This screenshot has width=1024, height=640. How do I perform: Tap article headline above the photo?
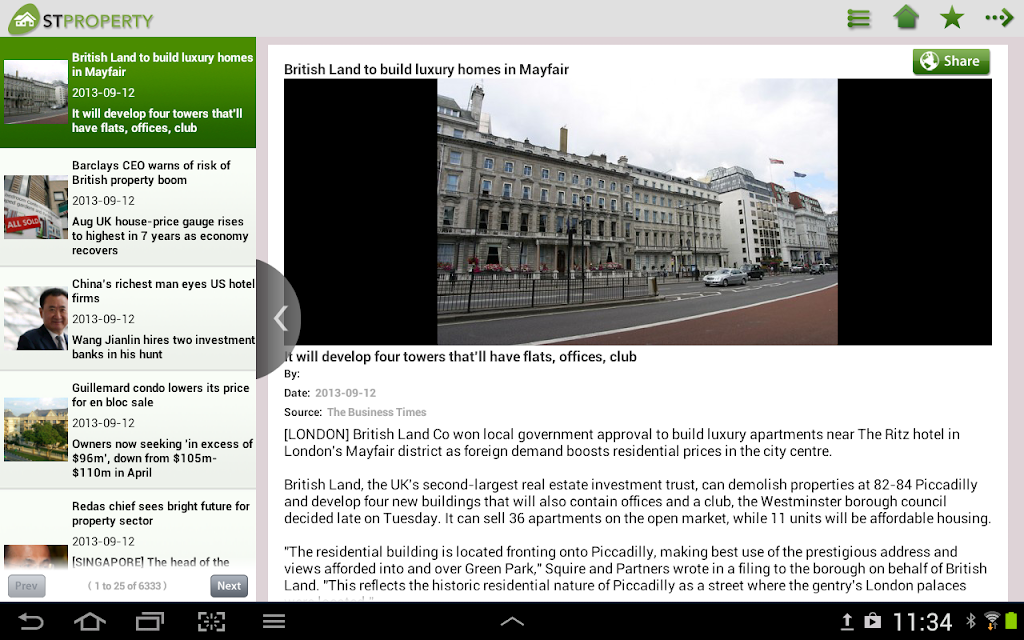coord(426,69)
